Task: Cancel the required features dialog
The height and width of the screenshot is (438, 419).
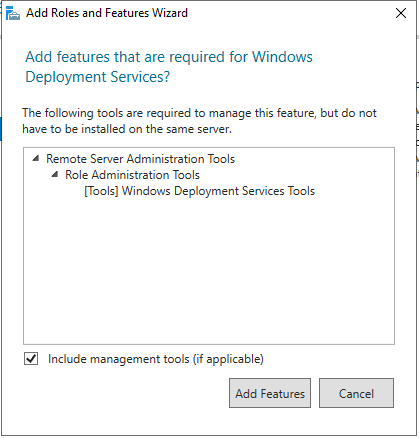Action: click(x=356, y=393)
